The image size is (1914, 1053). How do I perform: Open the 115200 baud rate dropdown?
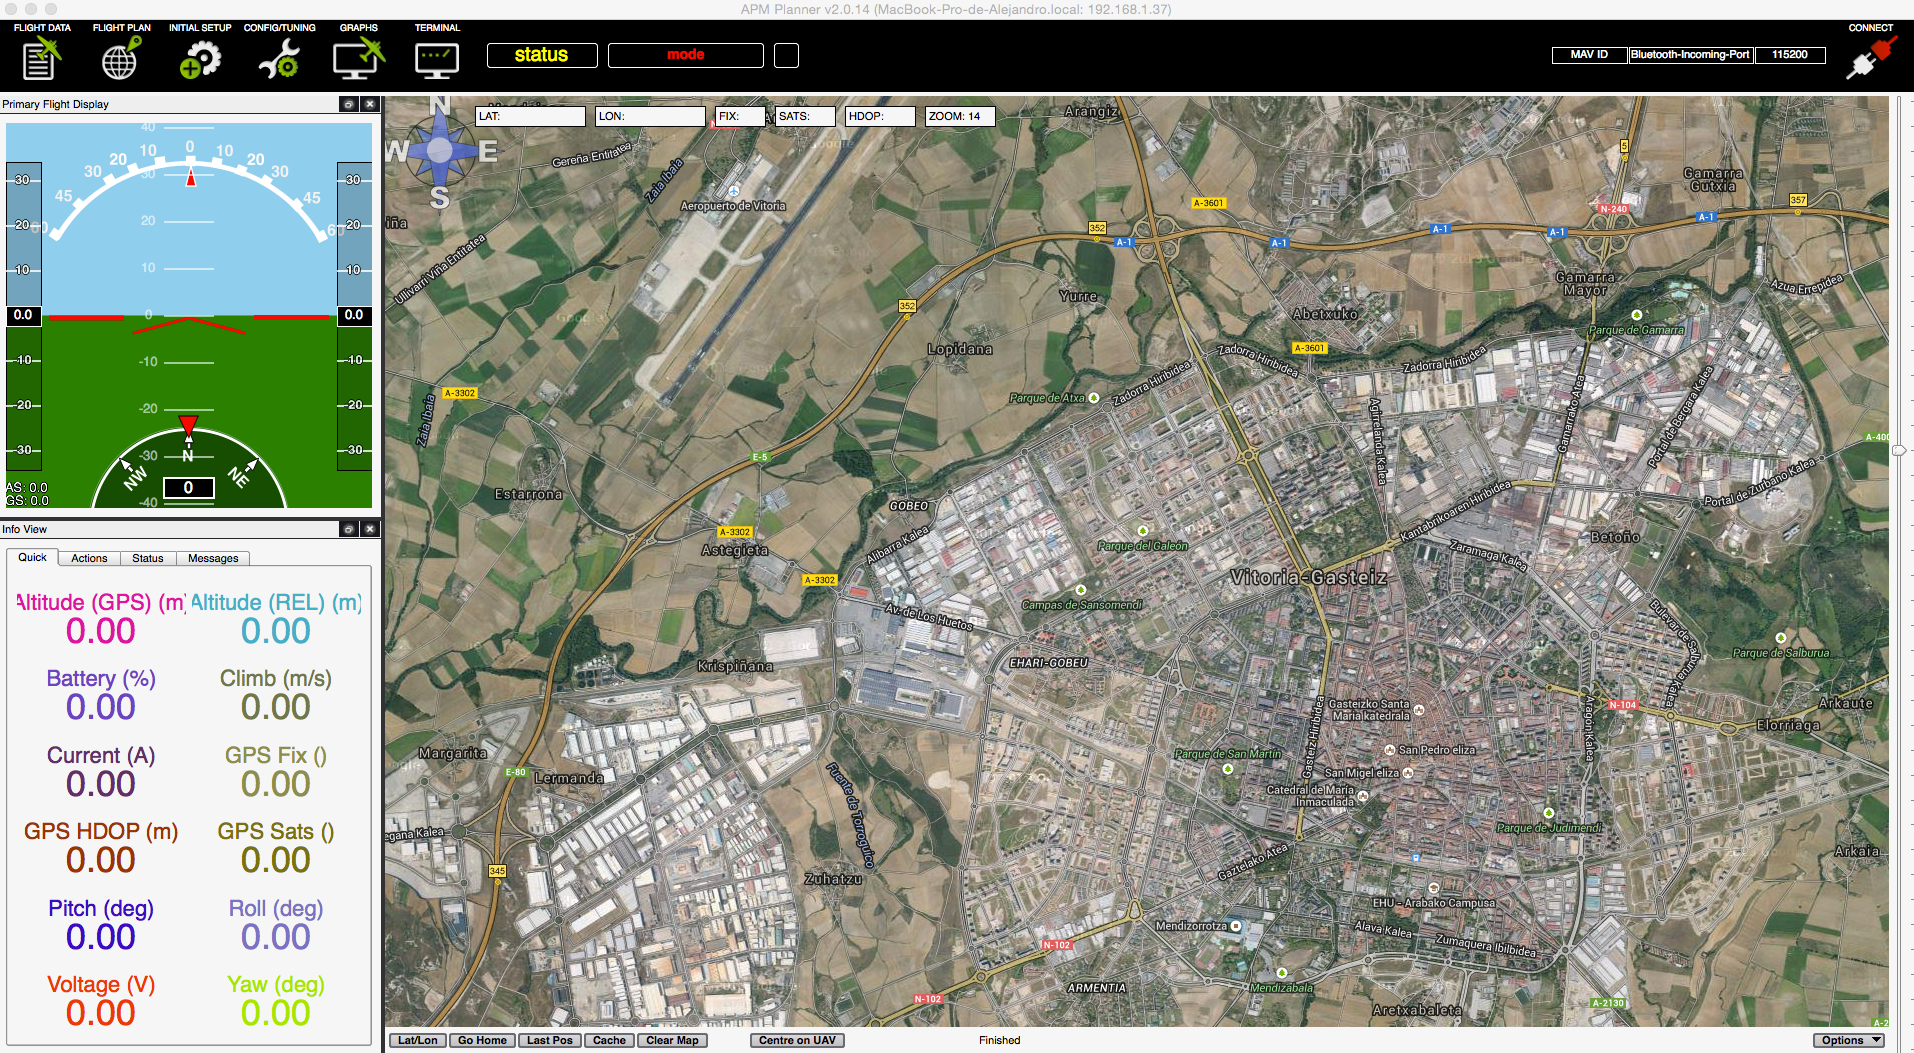[1790, 55]
